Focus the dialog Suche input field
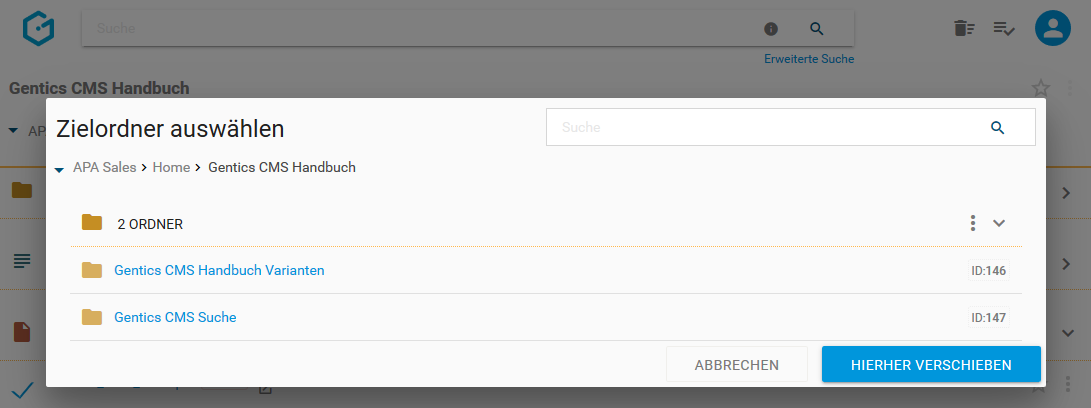The image size is (1091, 408). click(765, 128)
